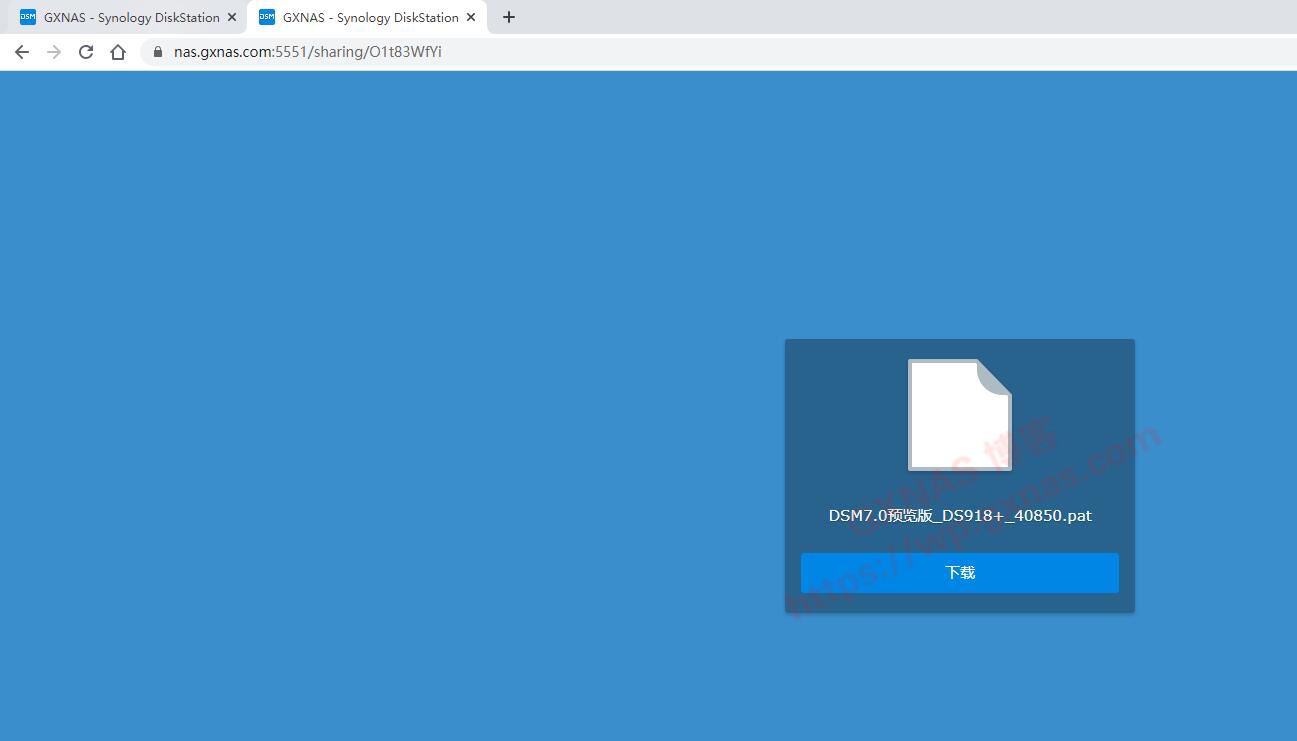Close the active second GXNAS tab
The width and height of the screenshot is (1297, 741).
tap(471, 17)
